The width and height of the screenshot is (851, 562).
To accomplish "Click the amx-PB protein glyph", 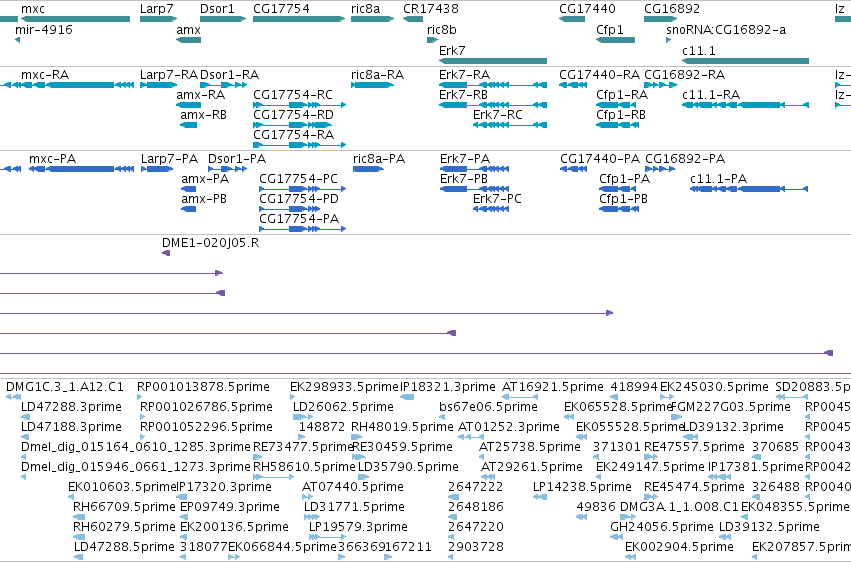I will [188, 209].
